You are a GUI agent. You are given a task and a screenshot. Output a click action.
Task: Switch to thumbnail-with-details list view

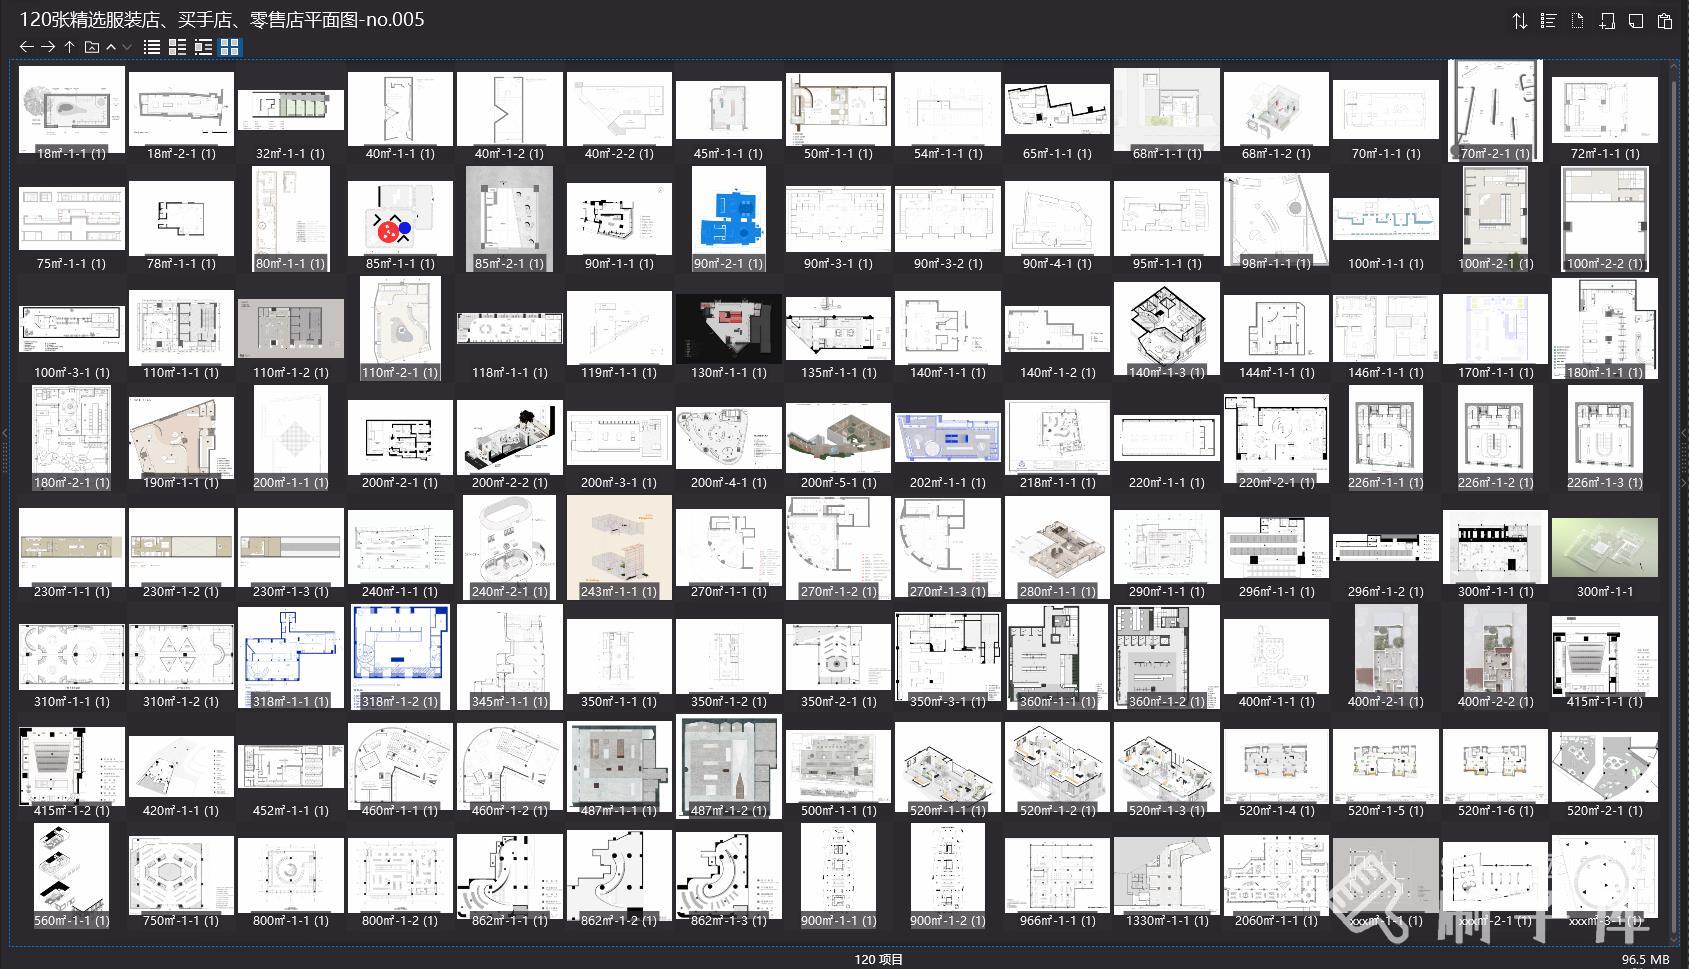pos(178,47)
